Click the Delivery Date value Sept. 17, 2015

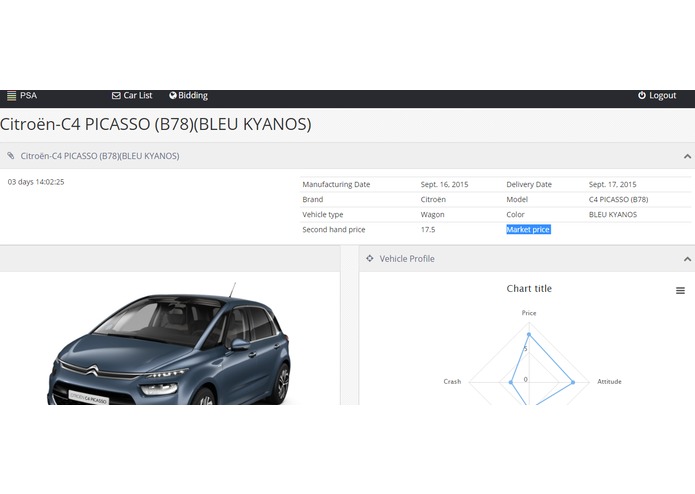[613, 184]
